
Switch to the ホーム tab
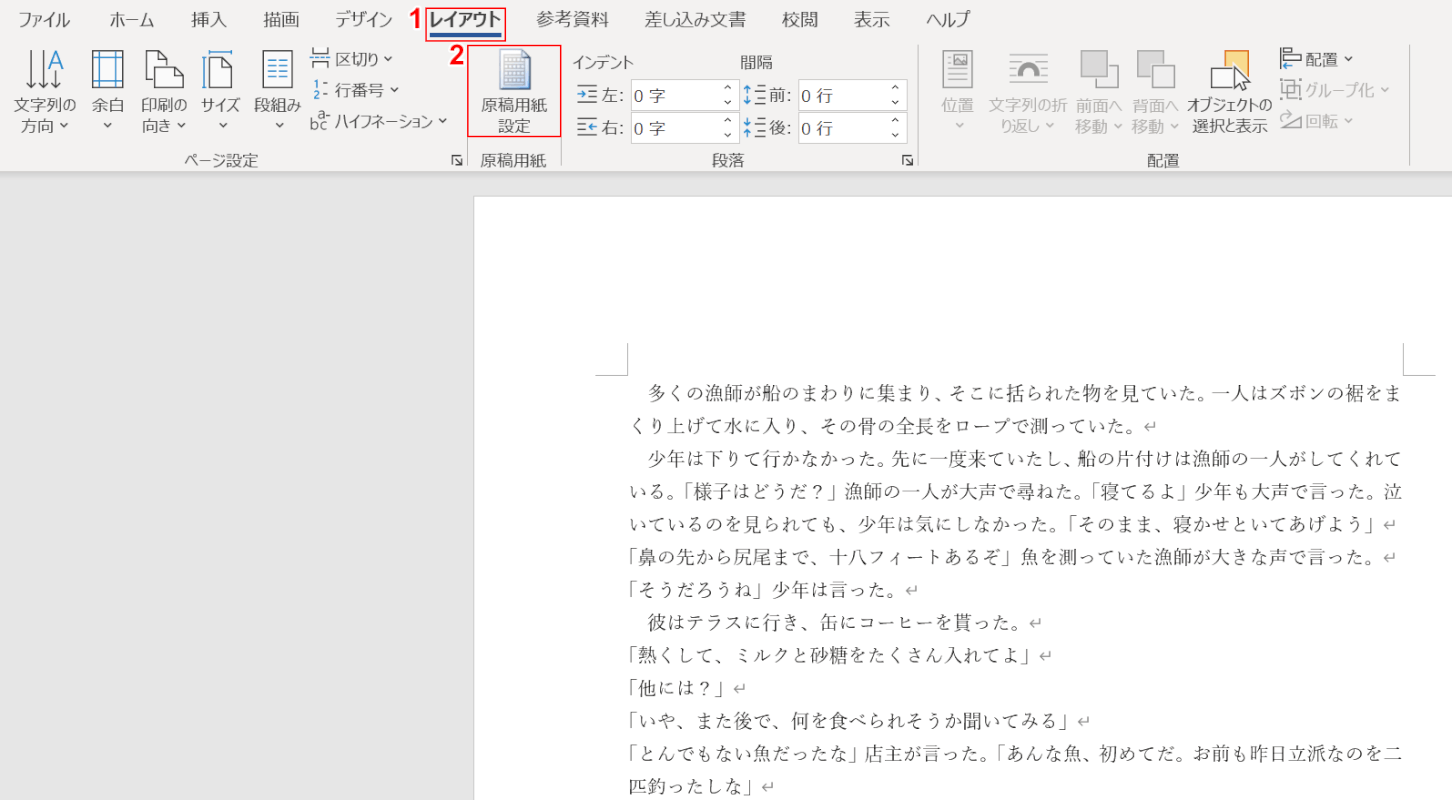tap(132, 20)
